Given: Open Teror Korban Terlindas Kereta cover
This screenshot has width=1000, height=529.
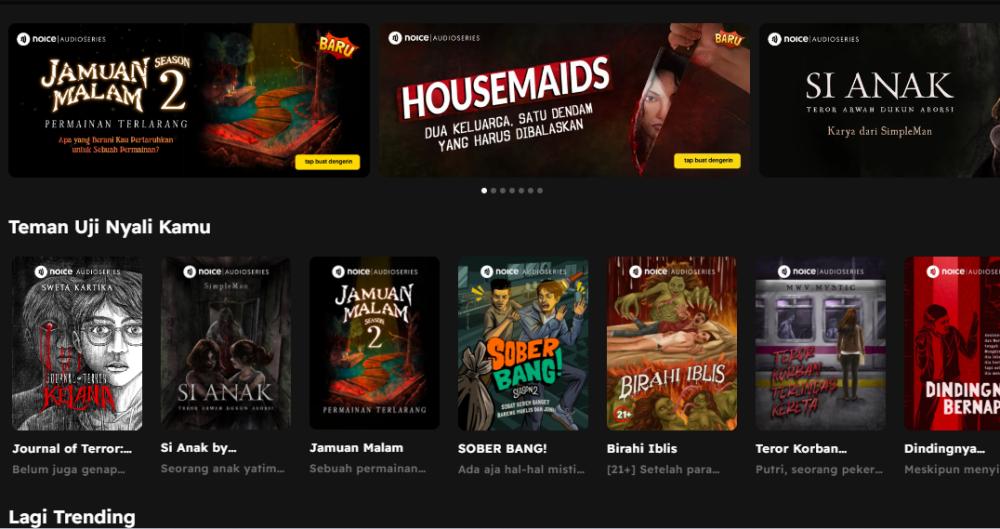Looking at the screenshot, I should (x=820, y=343).
